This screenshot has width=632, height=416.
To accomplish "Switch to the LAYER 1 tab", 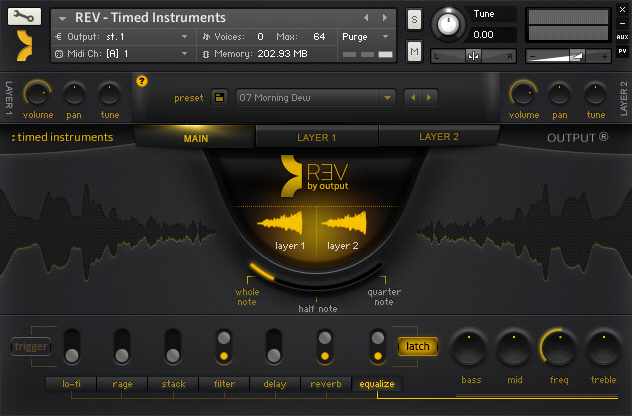I will pyautogui.click(x=317, y=137).
